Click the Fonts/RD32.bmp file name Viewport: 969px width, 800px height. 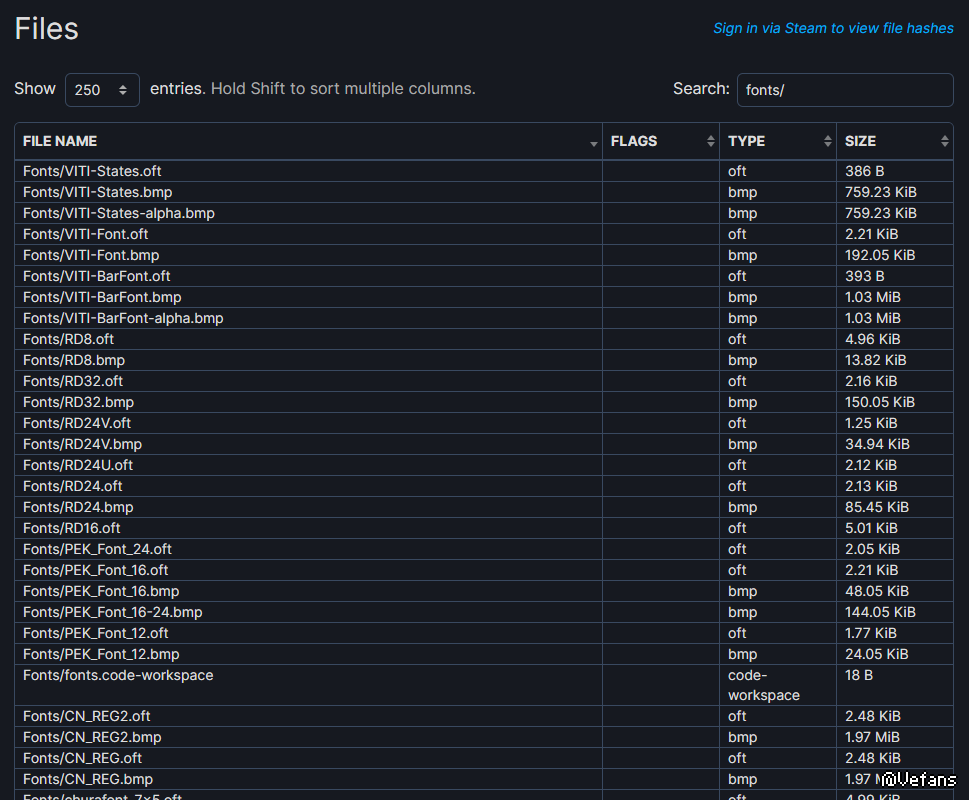tap(78, 402)
